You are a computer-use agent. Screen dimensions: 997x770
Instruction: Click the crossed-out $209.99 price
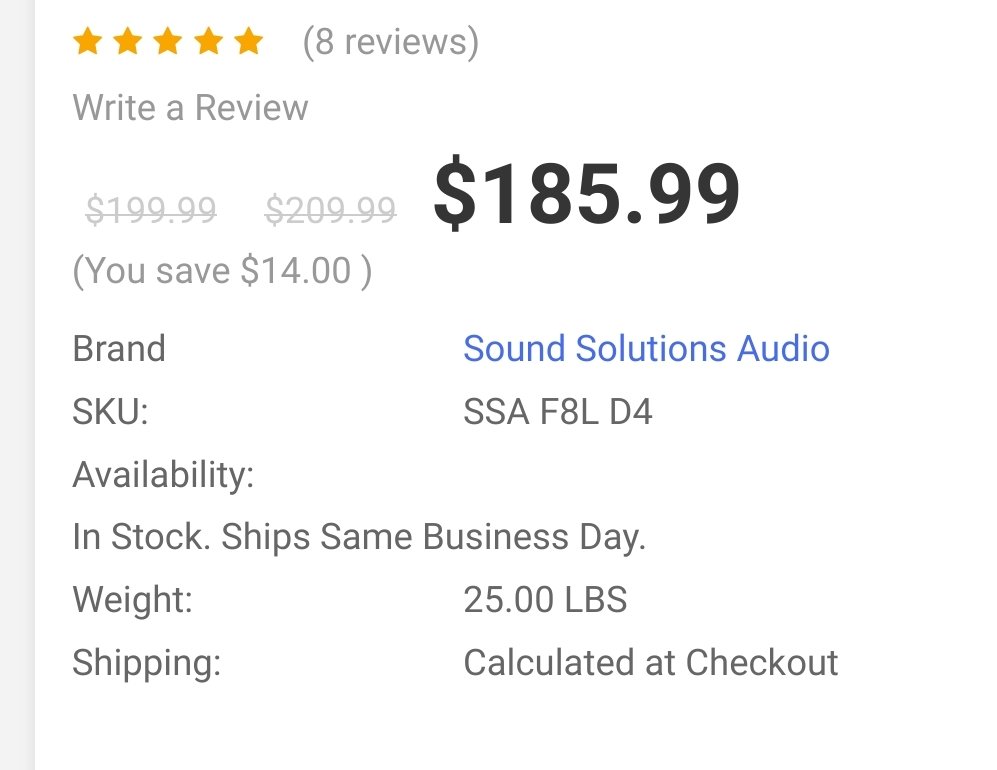pyautogui.click(x=330, y=210)
